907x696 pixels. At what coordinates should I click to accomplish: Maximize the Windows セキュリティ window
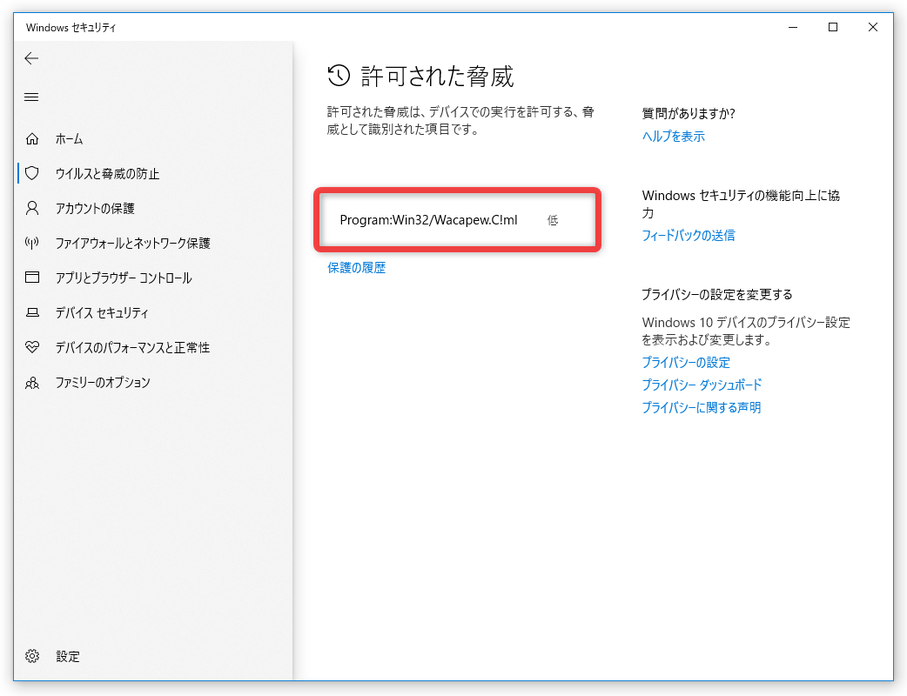point(833,27)
